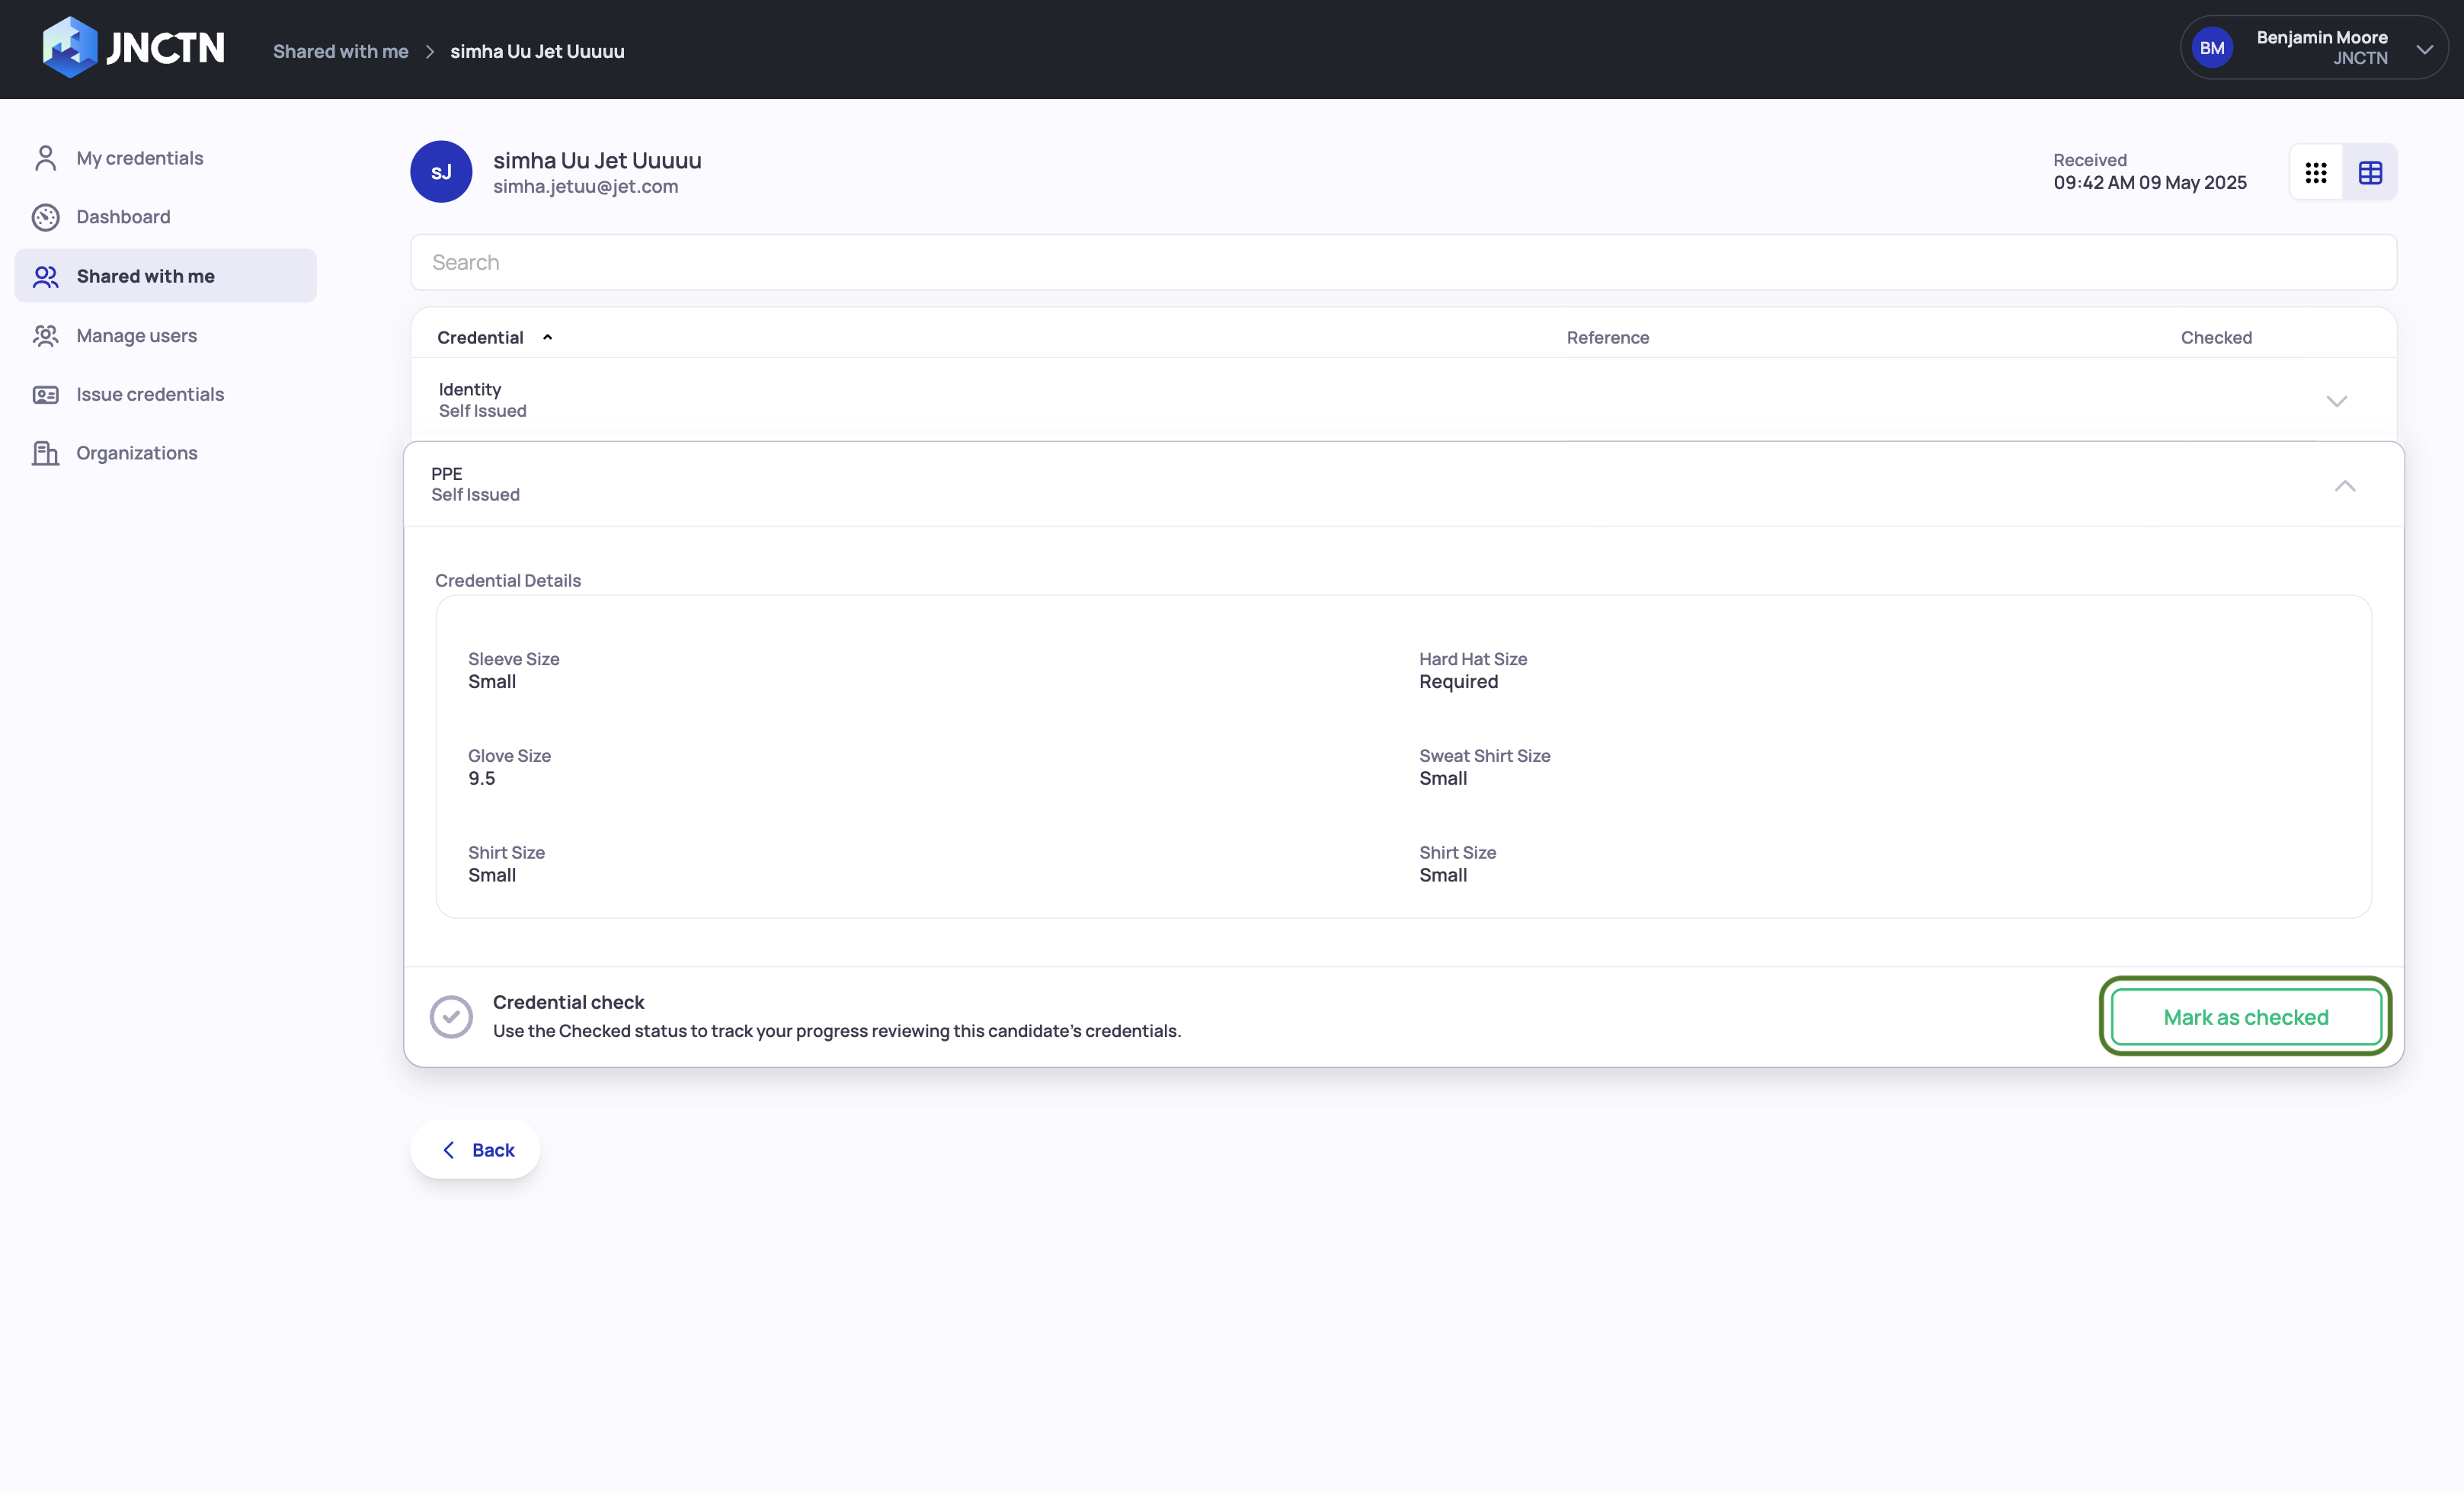Click the Issue credentials ID card icon
Viewport: 2464px width, 1501px height.
[45, 394]
